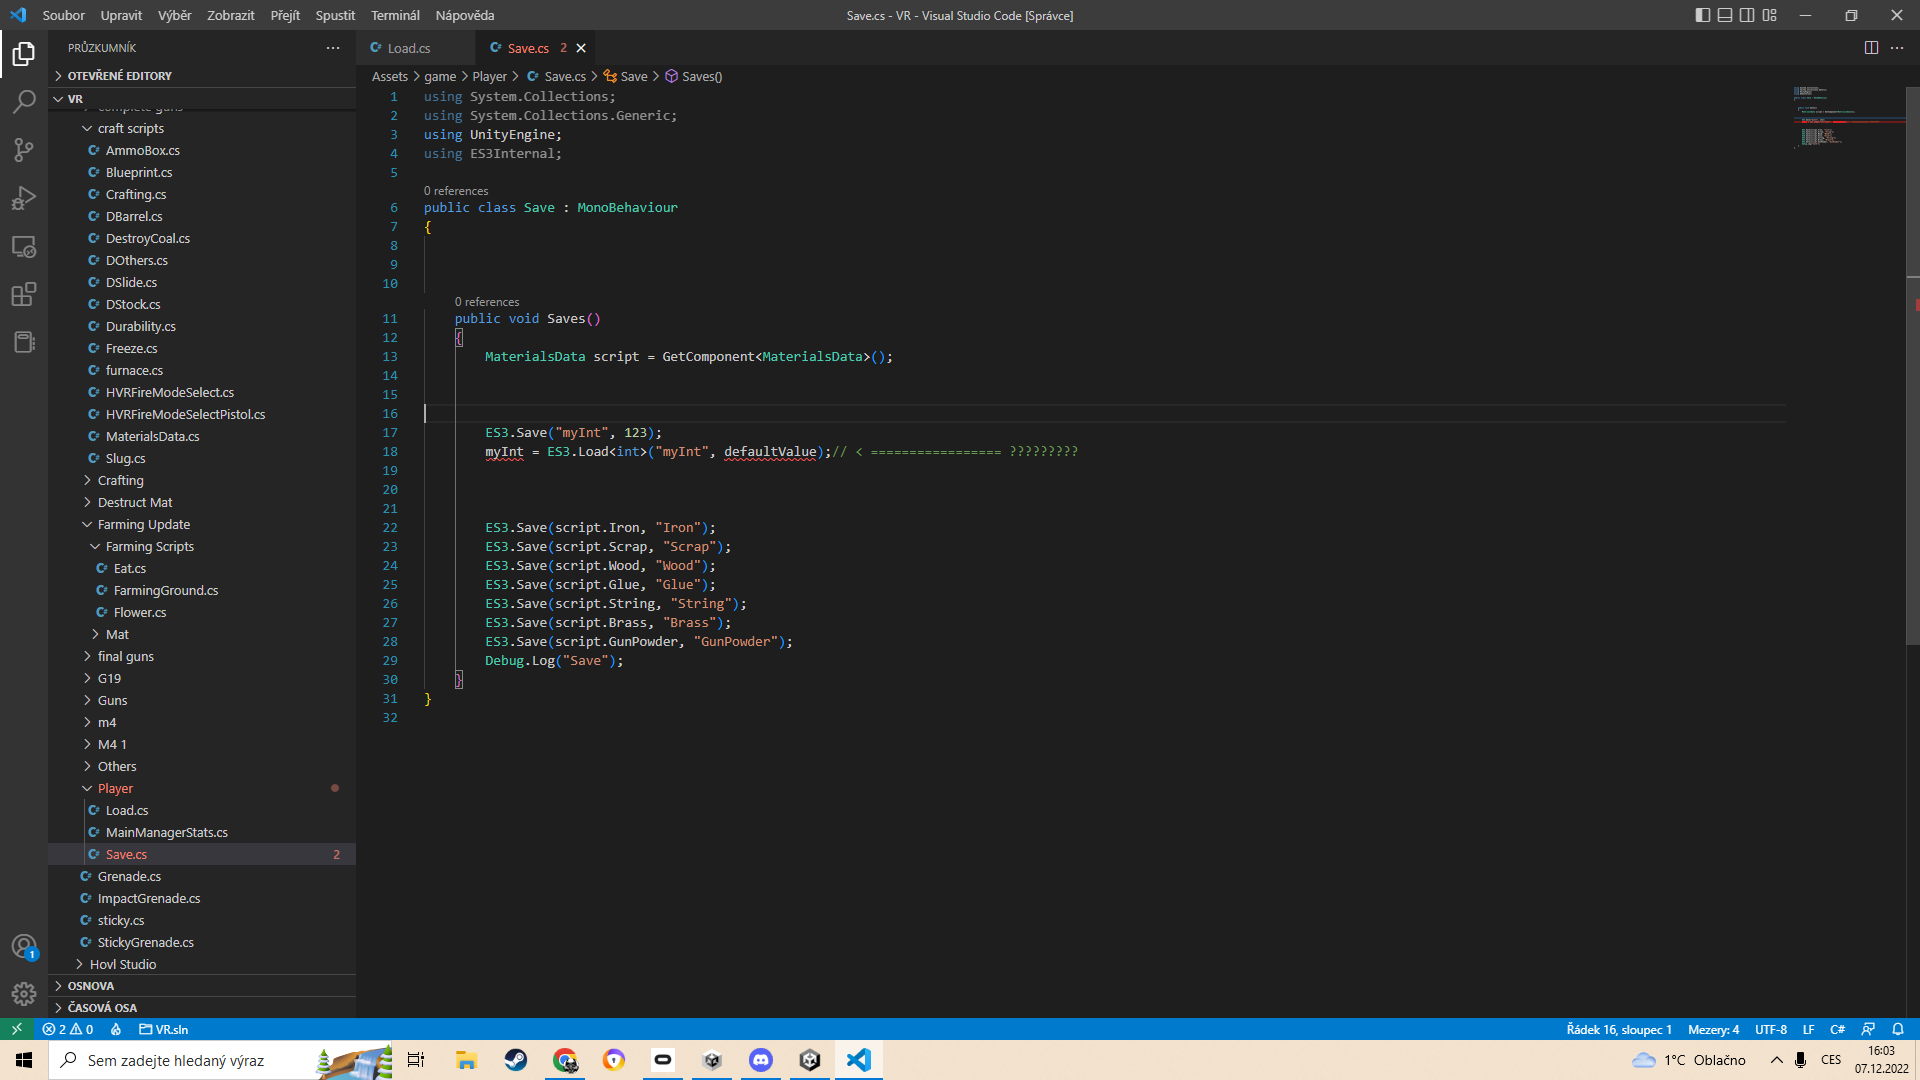The width and height of the screenshot is (1920, 1080).
Task: Expand the OTEVŘENÉ EDITORY section
Action: pyautogui.click(x=202, y=76)
